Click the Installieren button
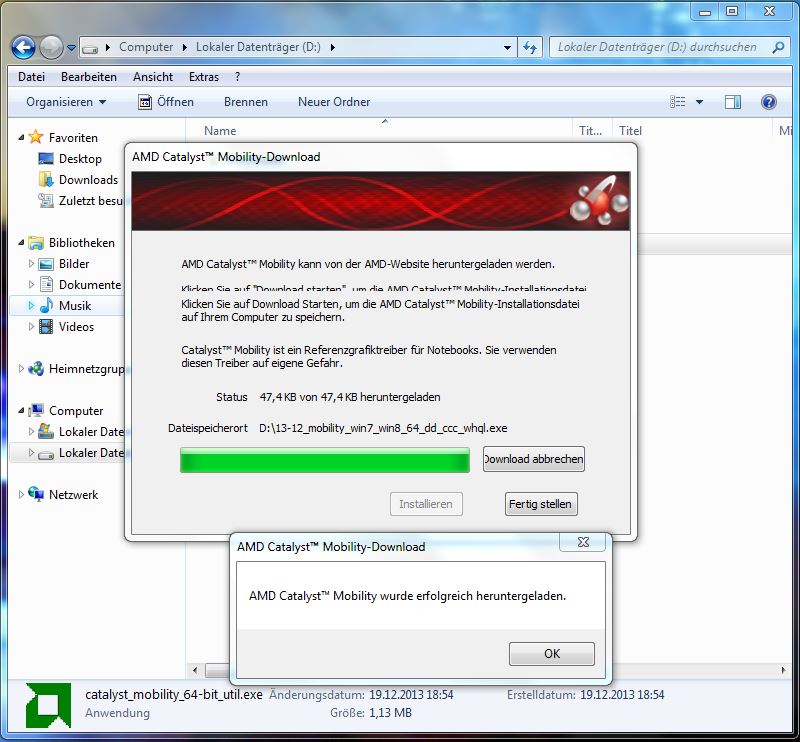The image size is (800, 742). (426, 504)
